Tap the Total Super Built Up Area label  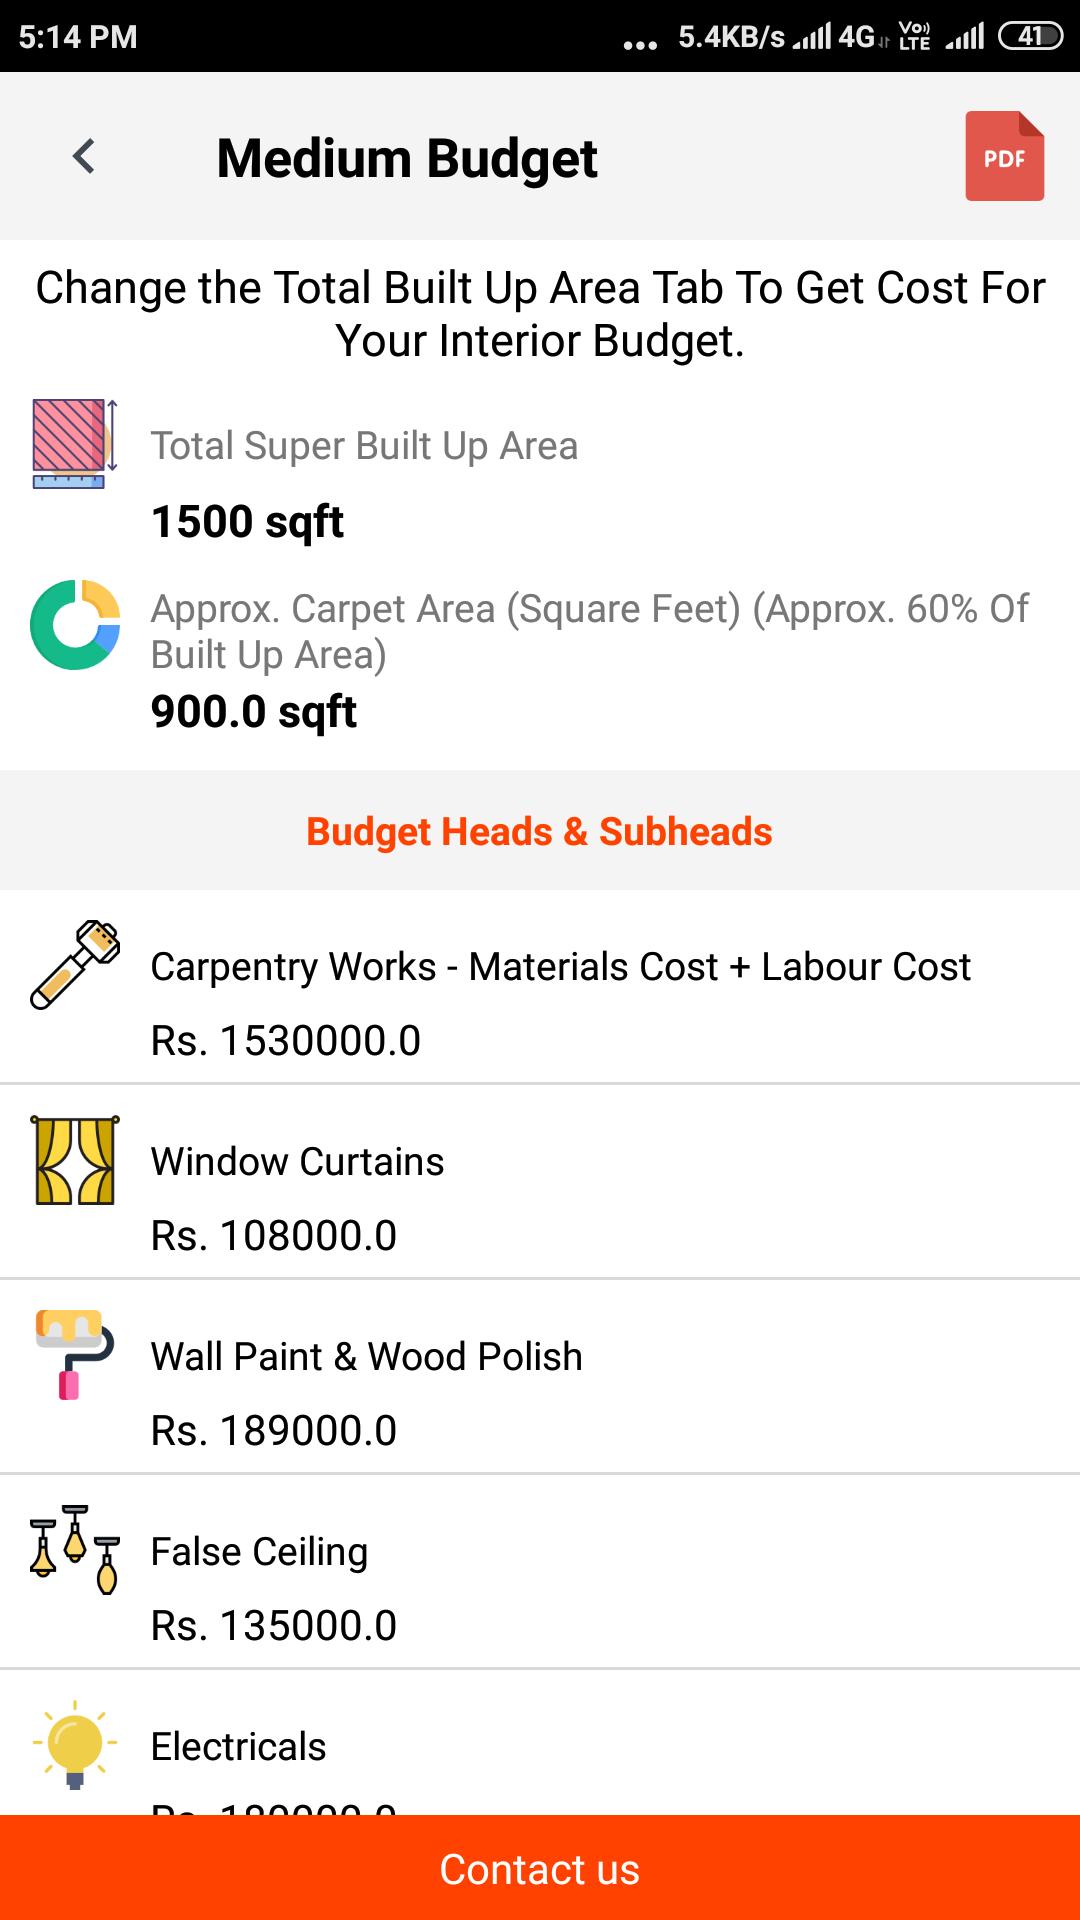[364, 446]
